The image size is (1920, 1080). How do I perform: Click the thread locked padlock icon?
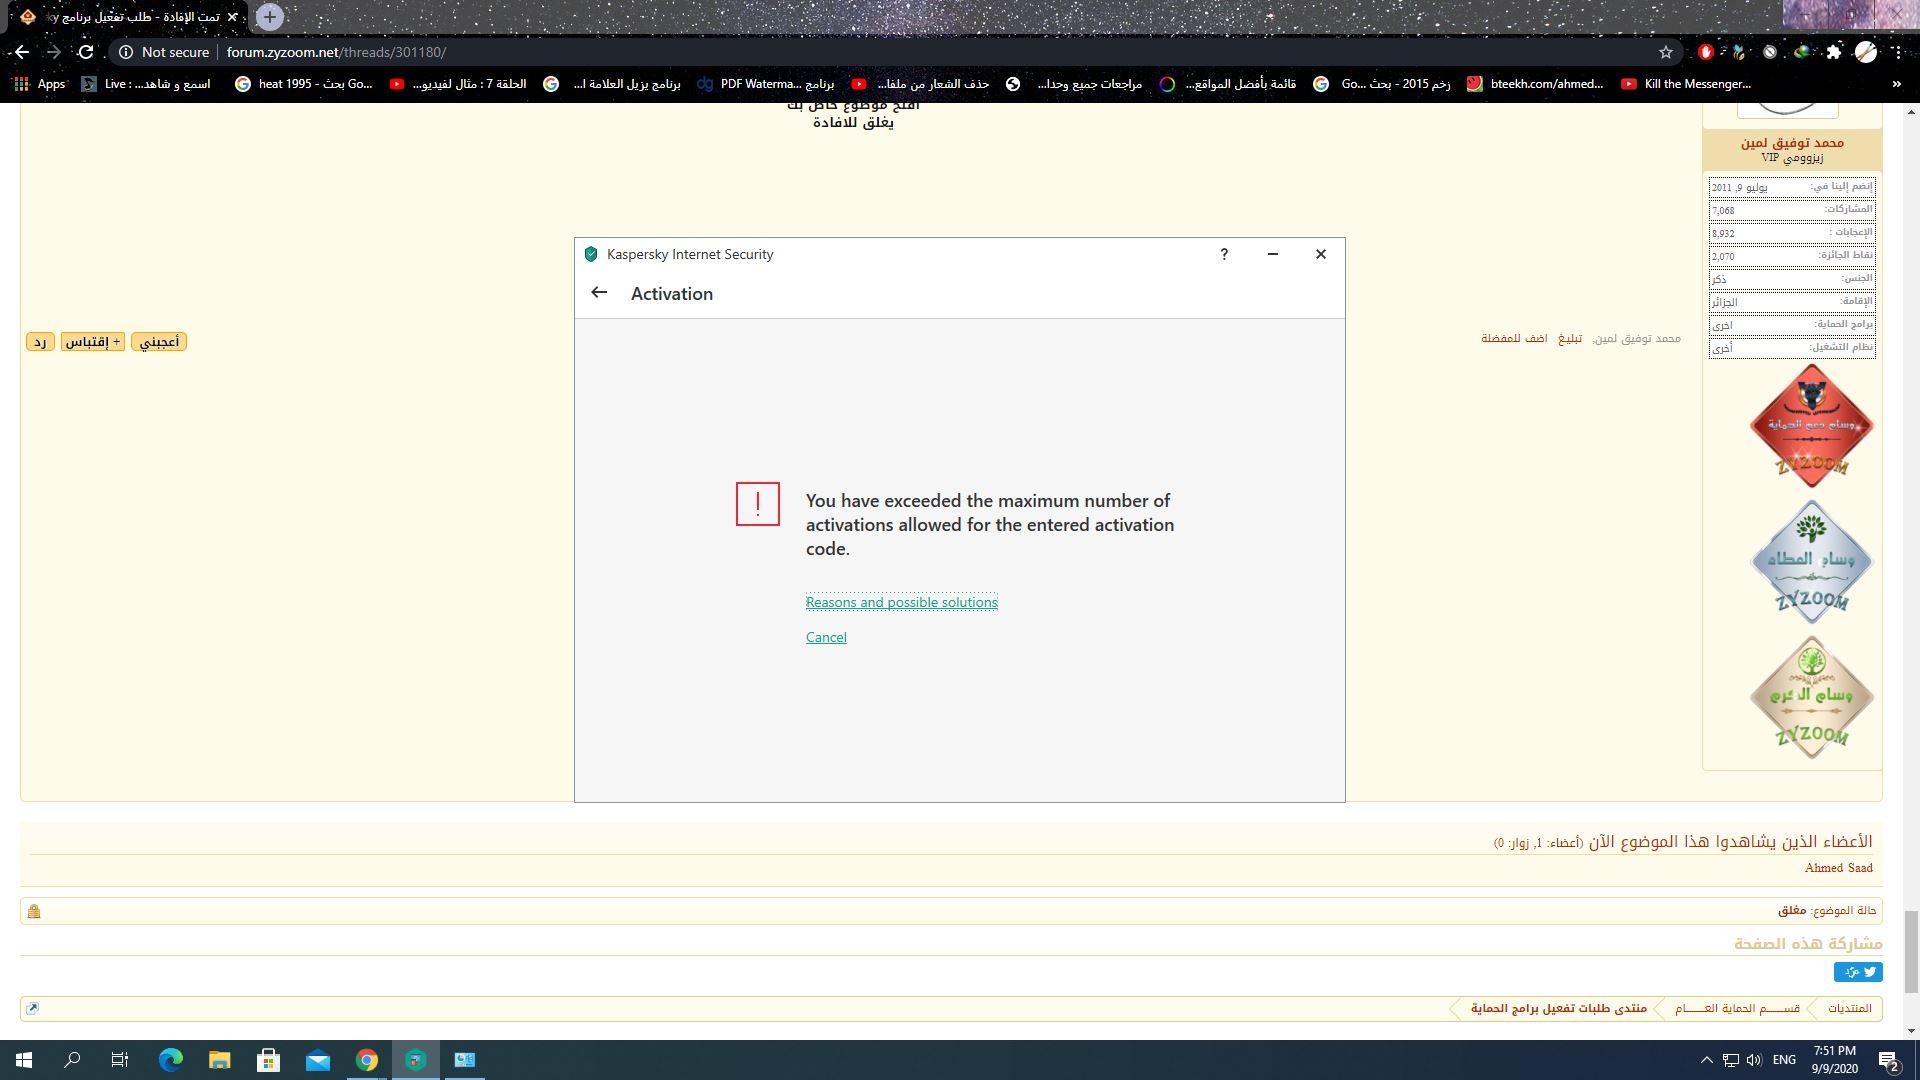(34, 911)
